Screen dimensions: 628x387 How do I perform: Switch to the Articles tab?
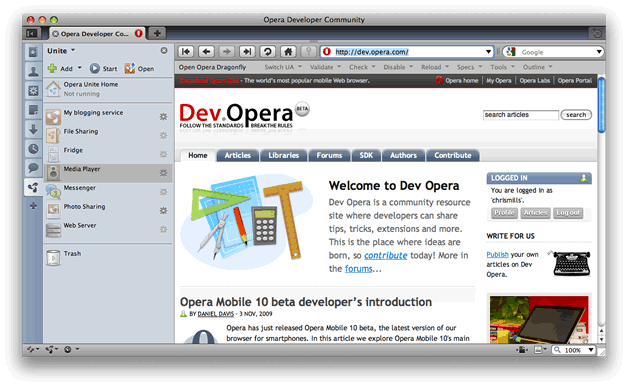click(x=238, y=155)
